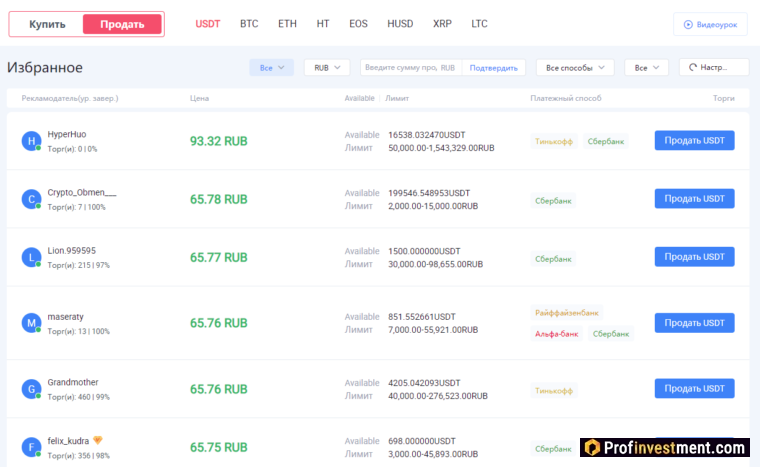Click the Тинькофф tag in Grandmother's row

pyautogui.click(x=554, y=390)
